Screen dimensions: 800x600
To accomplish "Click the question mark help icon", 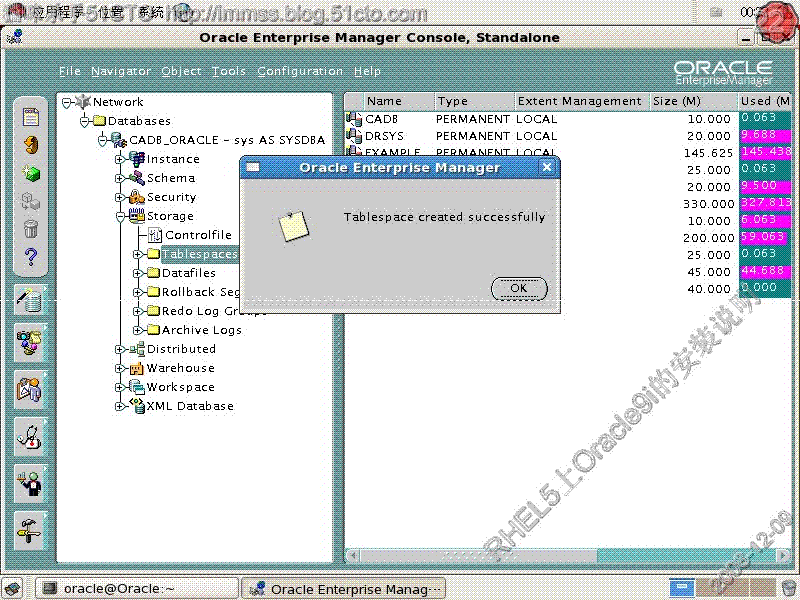I will tap(31, 257).
